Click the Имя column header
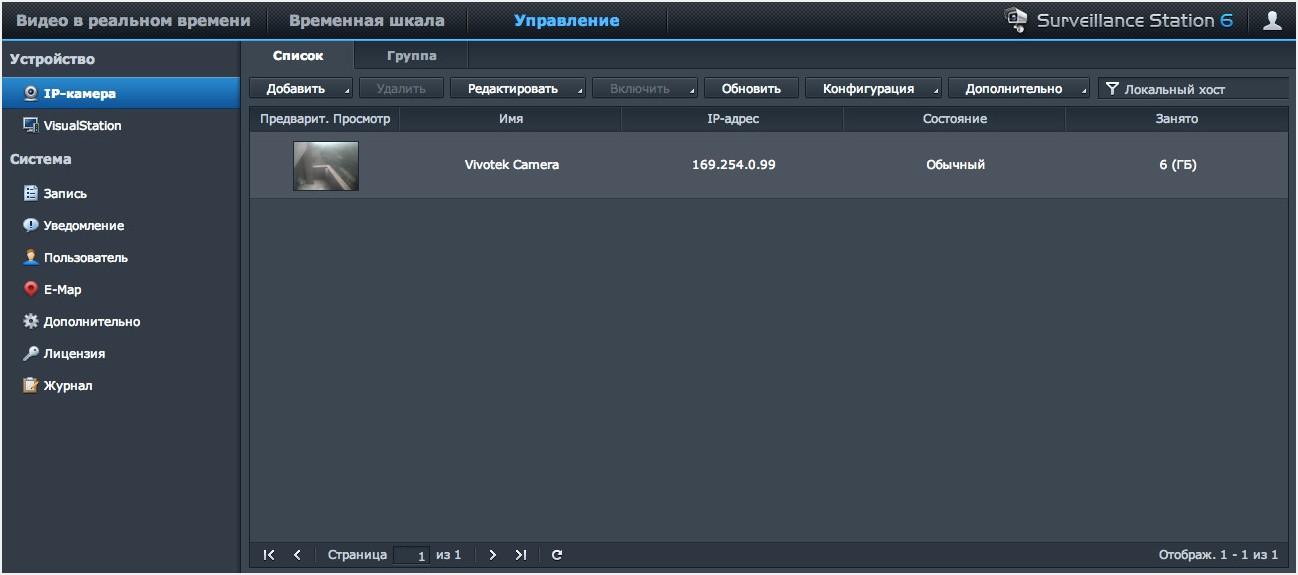Viewport: 1298px width, 575px height. point(511,119)
